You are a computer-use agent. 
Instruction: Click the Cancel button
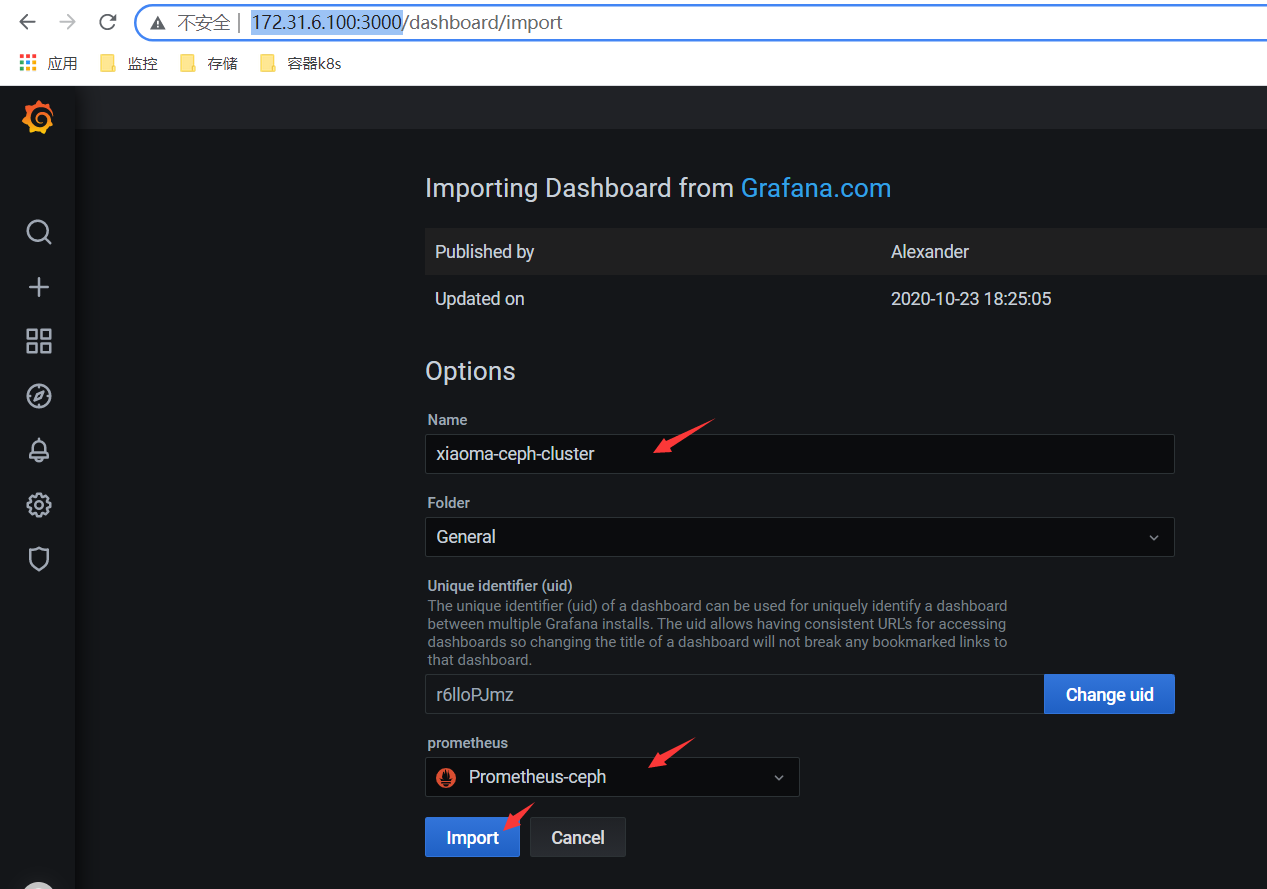(x=578, y=838)
